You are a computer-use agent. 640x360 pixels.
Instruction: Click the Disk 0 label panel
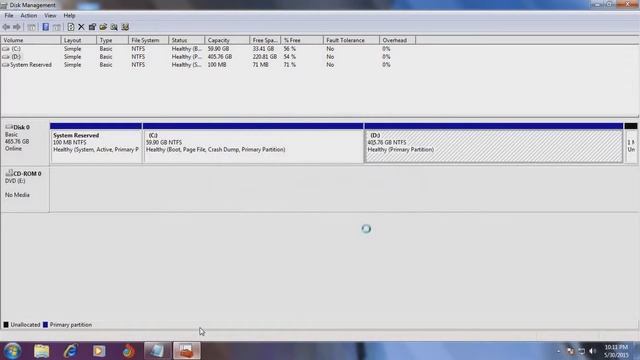(25, 142)
